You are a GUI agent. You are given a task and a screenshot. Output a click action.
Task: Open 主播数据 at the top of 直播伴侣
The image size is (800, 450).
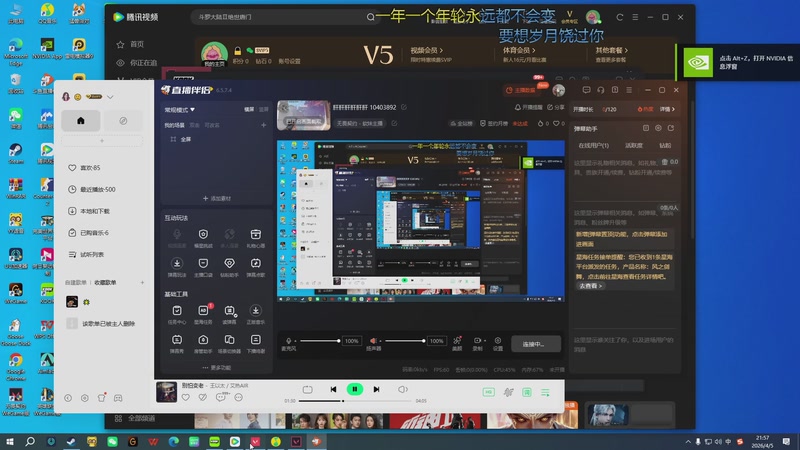pos(520,90)
